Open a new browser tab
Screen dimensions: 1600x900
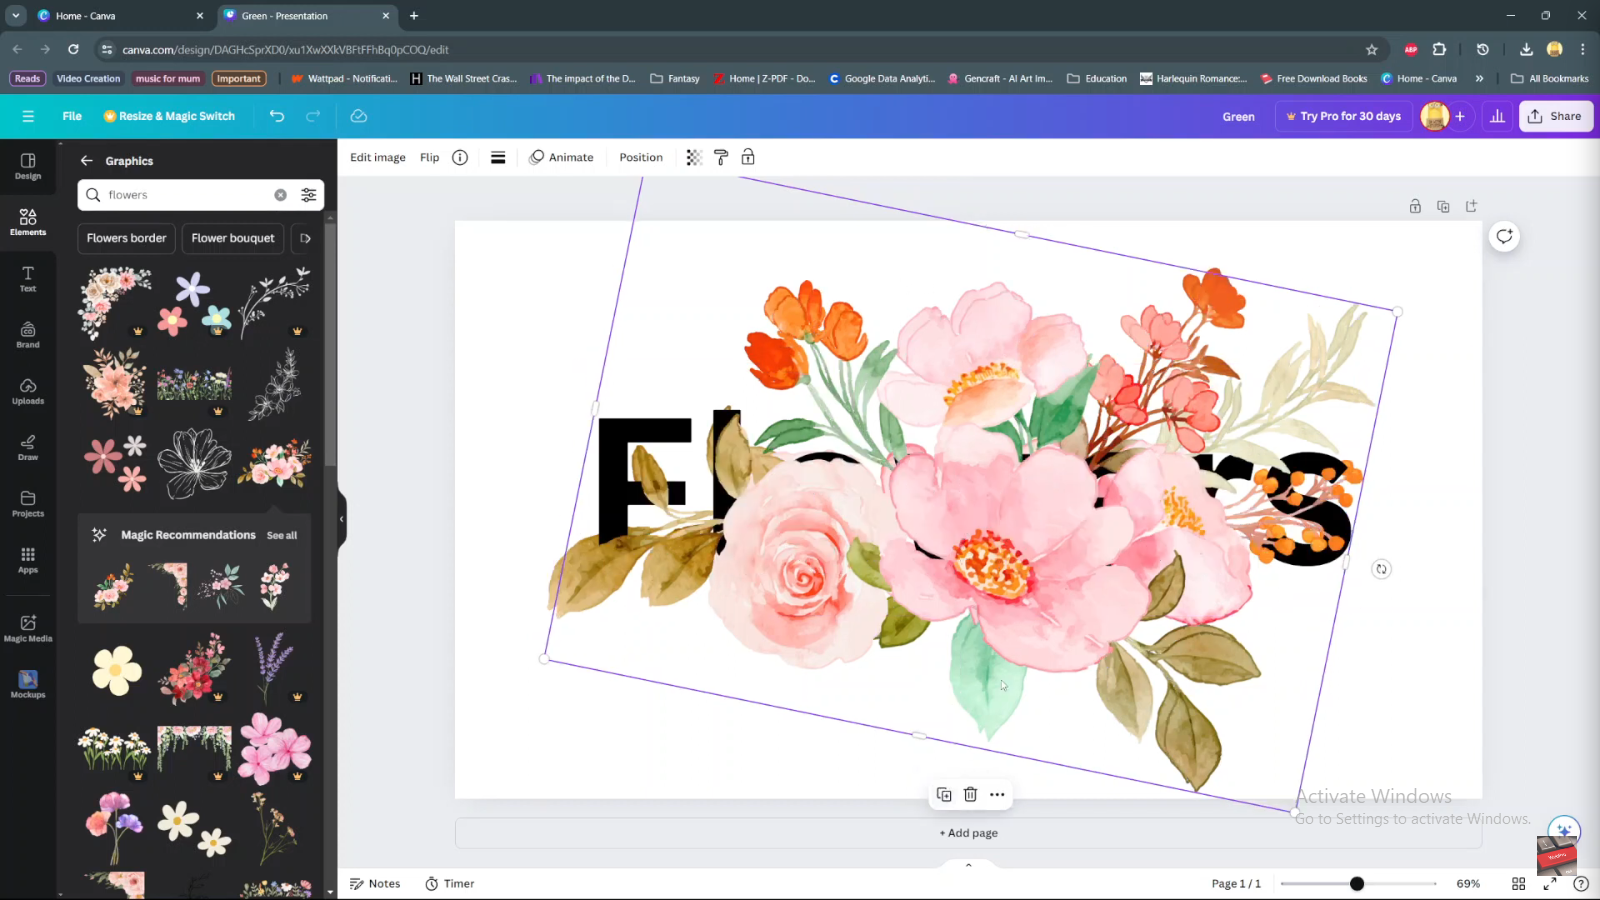pyautogui.click(x=414, y=16)
